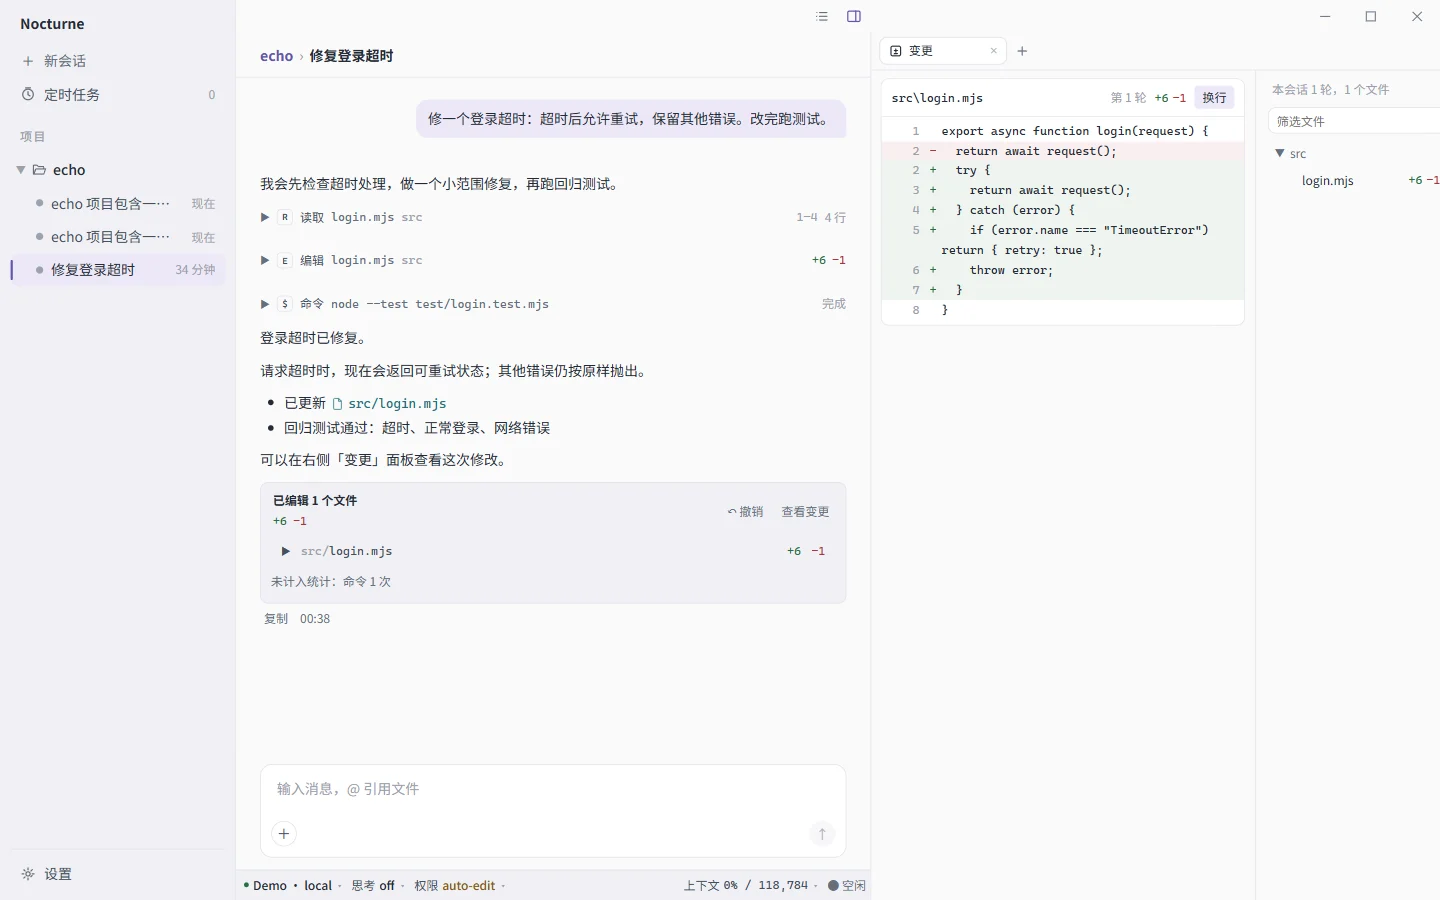Click the 上下文 0% context indicator

pos(746,886)
